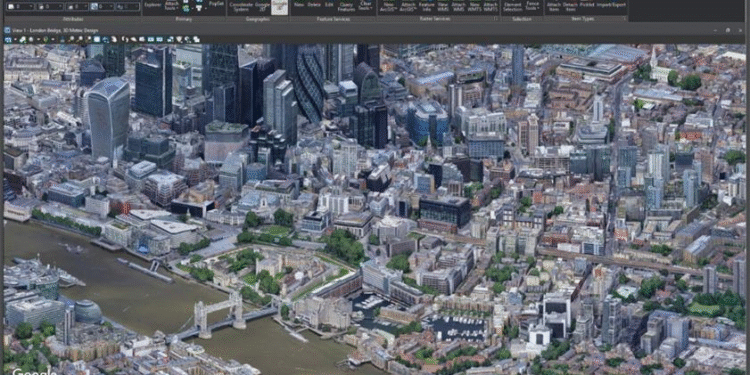The width and height of the screenshot is (750, 375).
Task: Click the Edit feature service button
Action: tap(329, 5)
